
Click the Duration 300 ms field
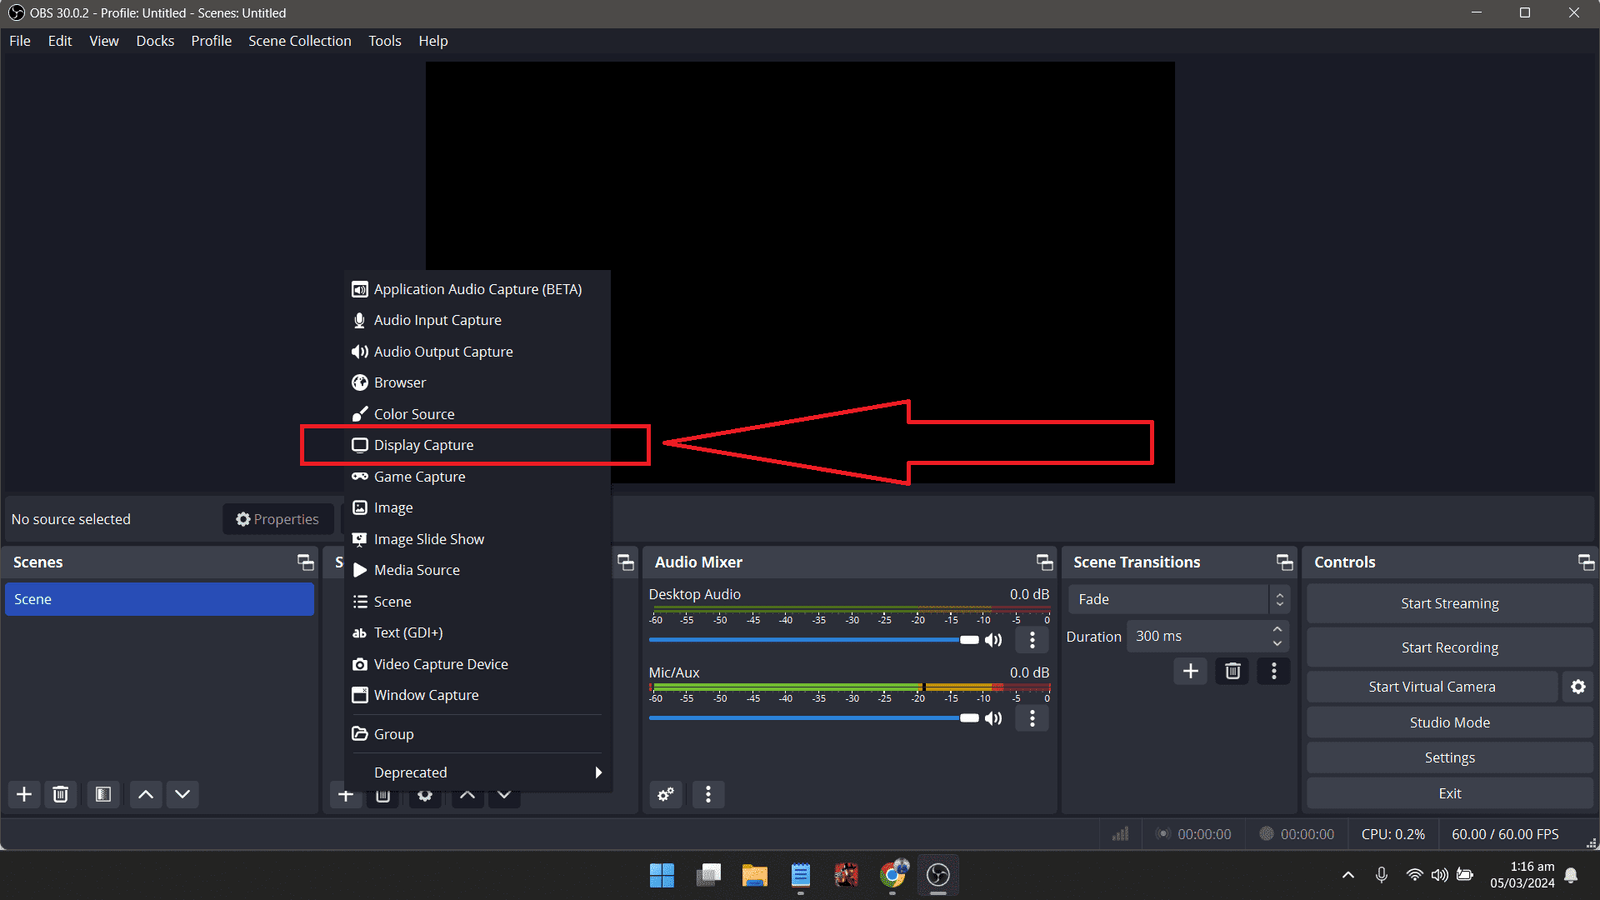[1198, 636]
